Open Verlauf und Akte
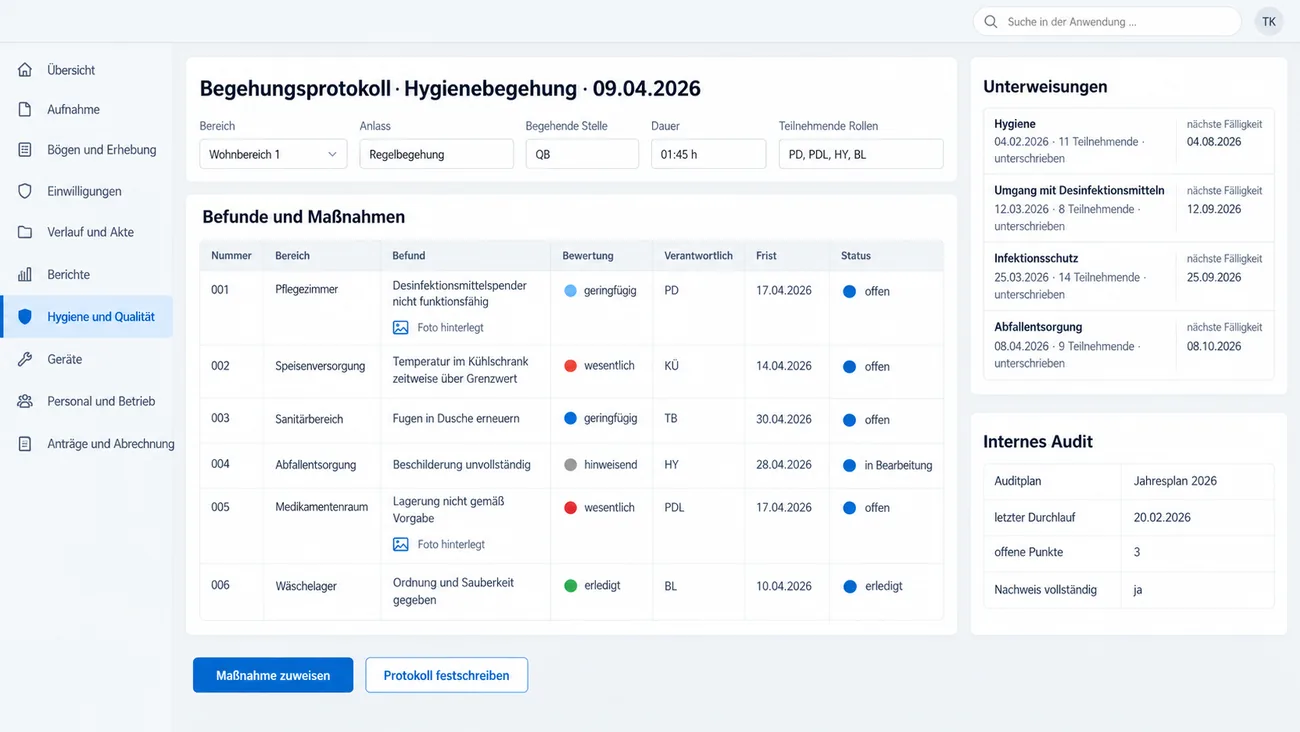Viewport: 1300px width, 732px height. 86,232
